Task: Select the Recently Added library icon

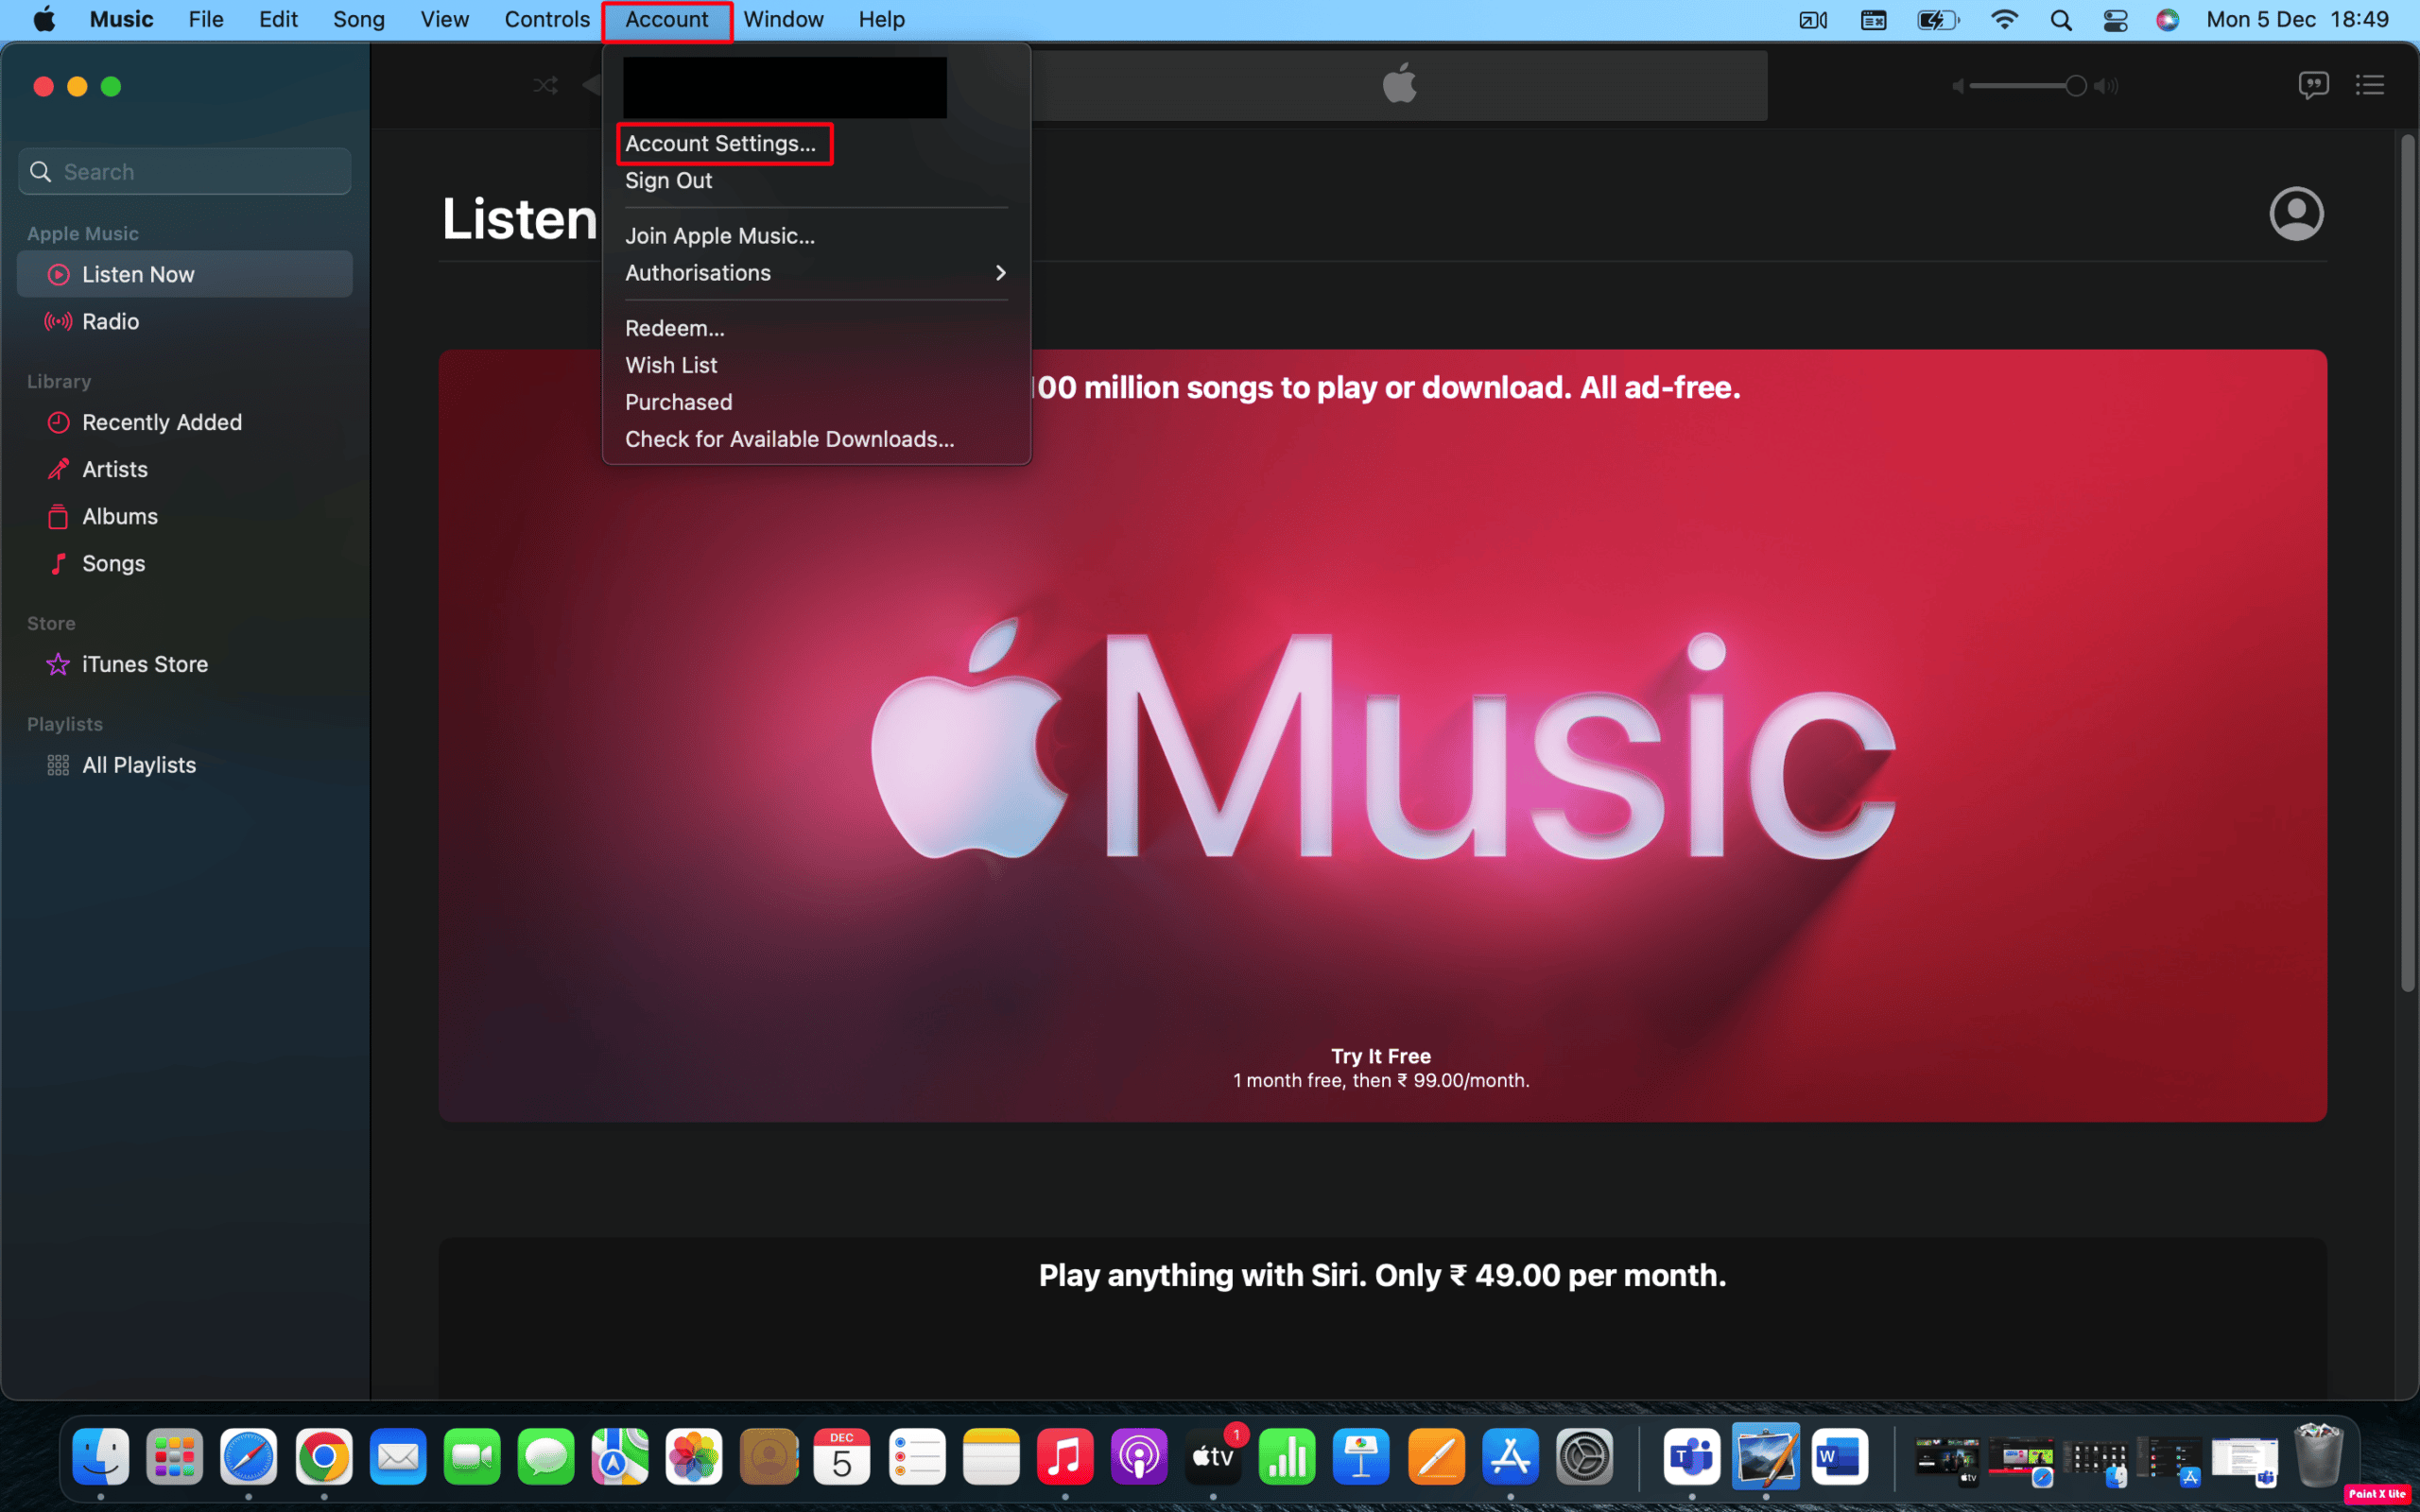Action: 58,420
